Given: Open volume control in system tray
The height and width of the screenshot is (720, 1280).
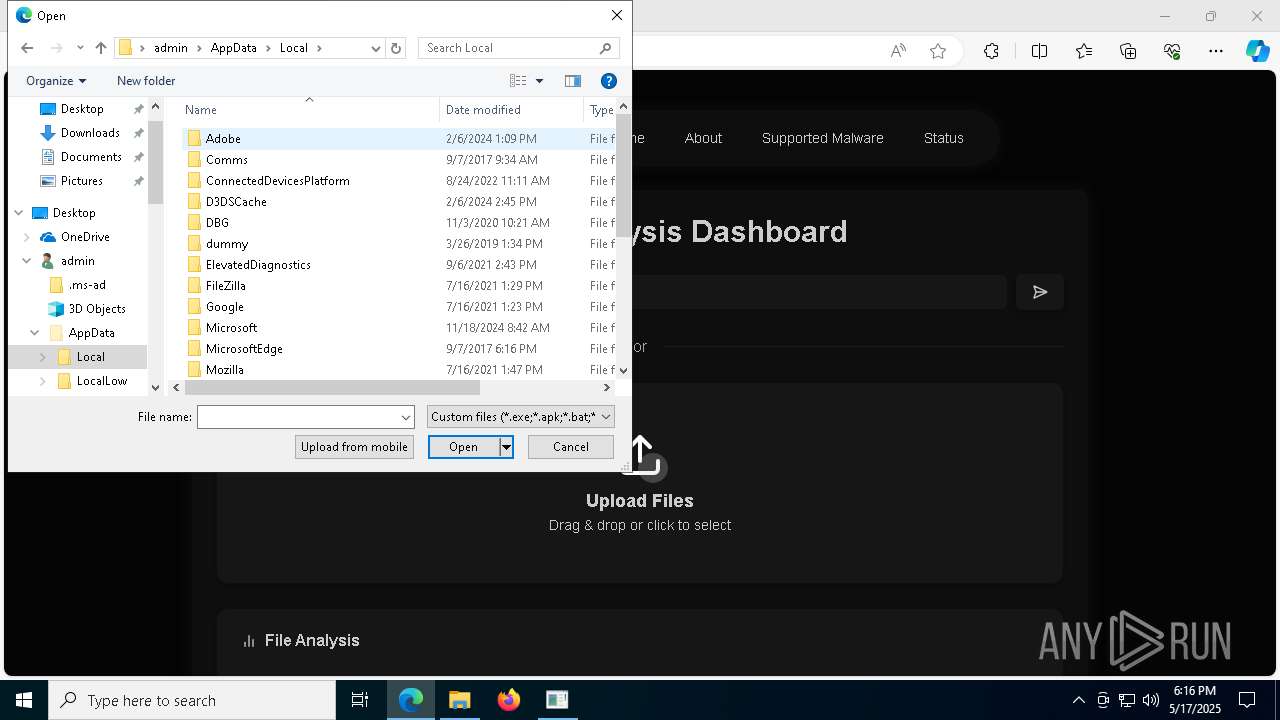Looking at the screenshot, I should [1151, 700].
